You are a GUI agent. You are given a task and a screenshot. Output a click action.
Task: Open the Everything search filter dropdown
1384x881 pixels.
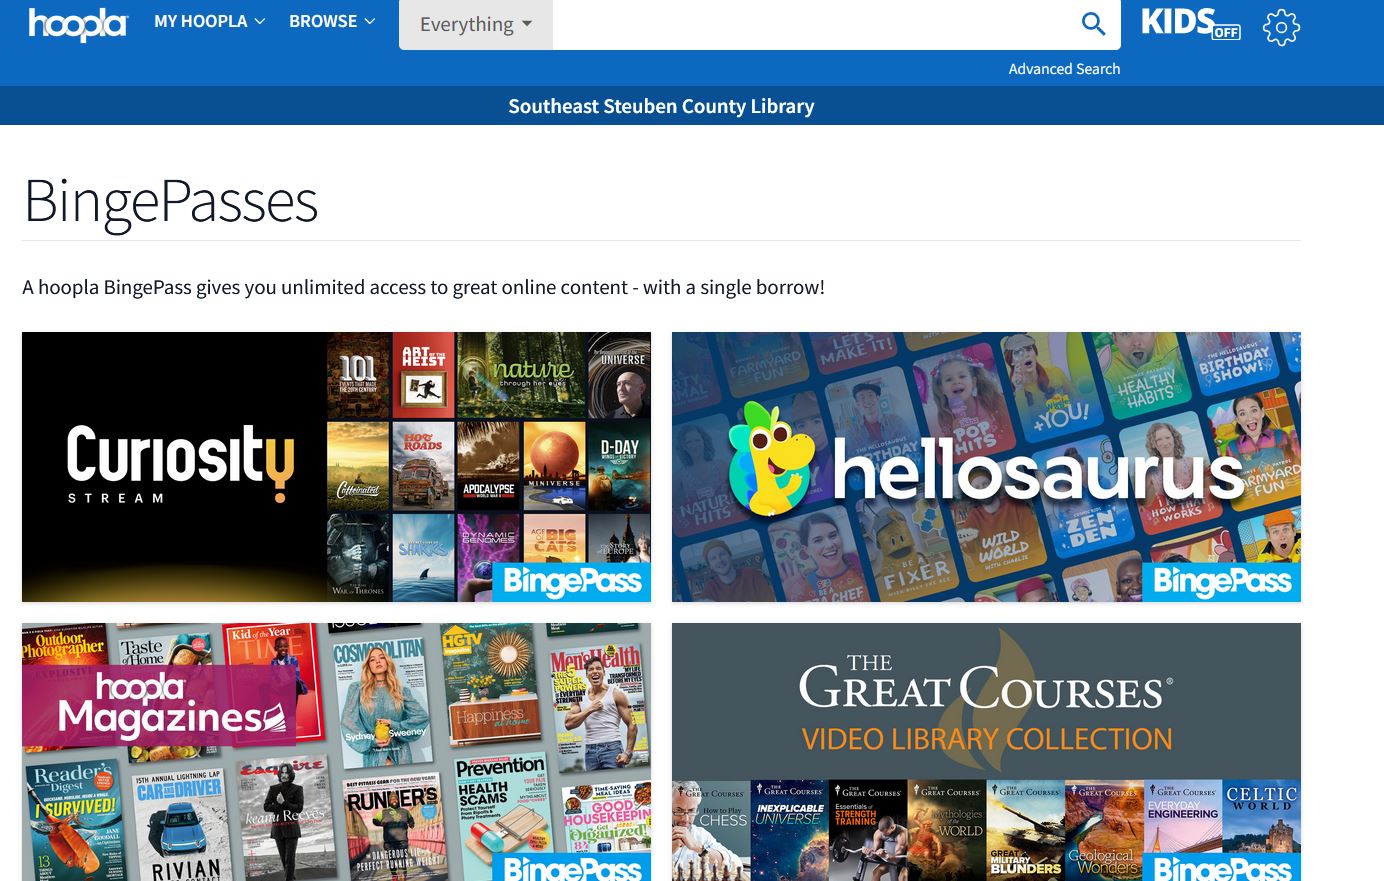click(475, 24)
